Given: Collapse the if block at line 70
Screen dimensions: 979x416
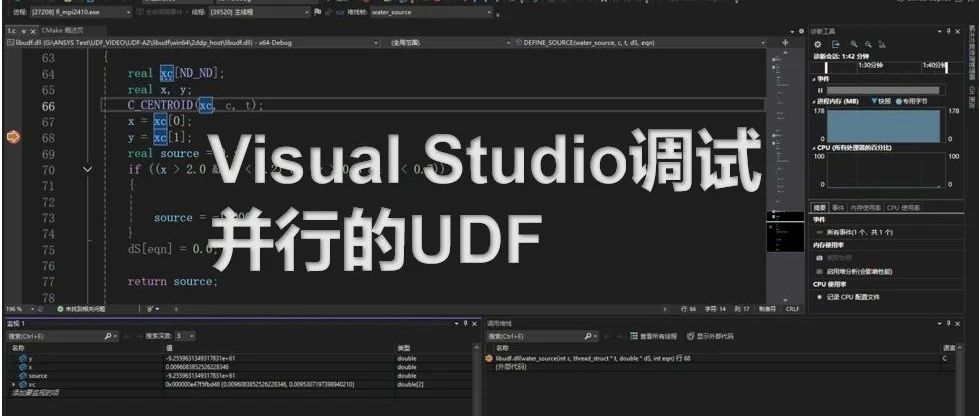Looking at the screenshot, I should (x=87, y=169).
